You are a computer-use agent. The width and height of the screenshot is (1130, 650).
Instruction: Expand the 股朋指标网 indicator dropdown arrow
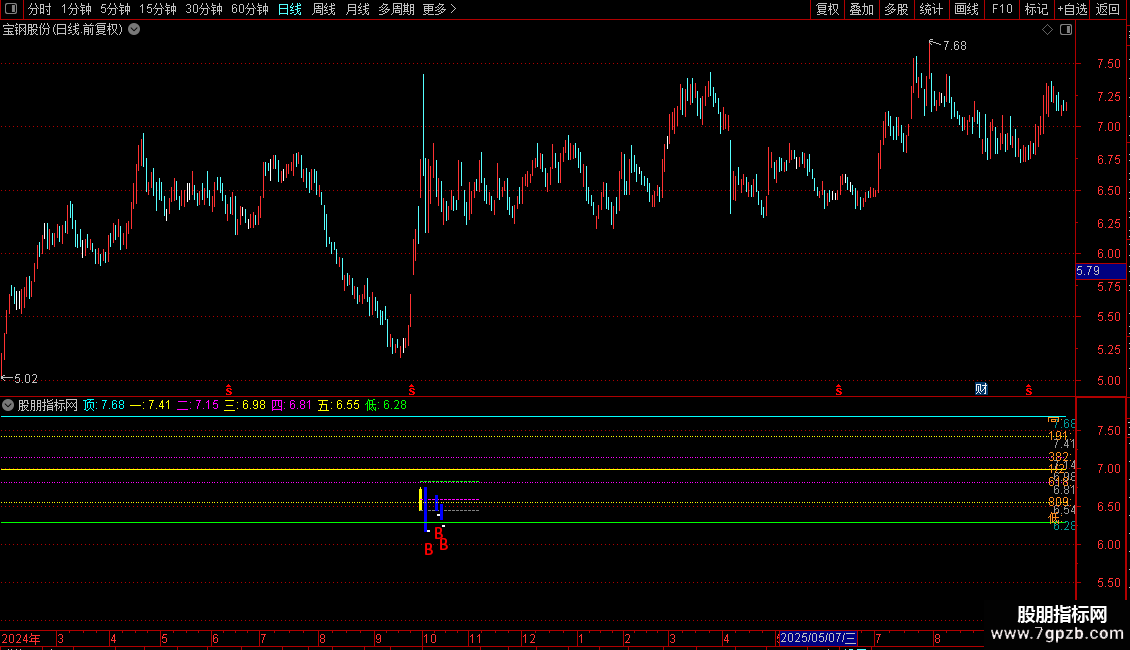8,405
